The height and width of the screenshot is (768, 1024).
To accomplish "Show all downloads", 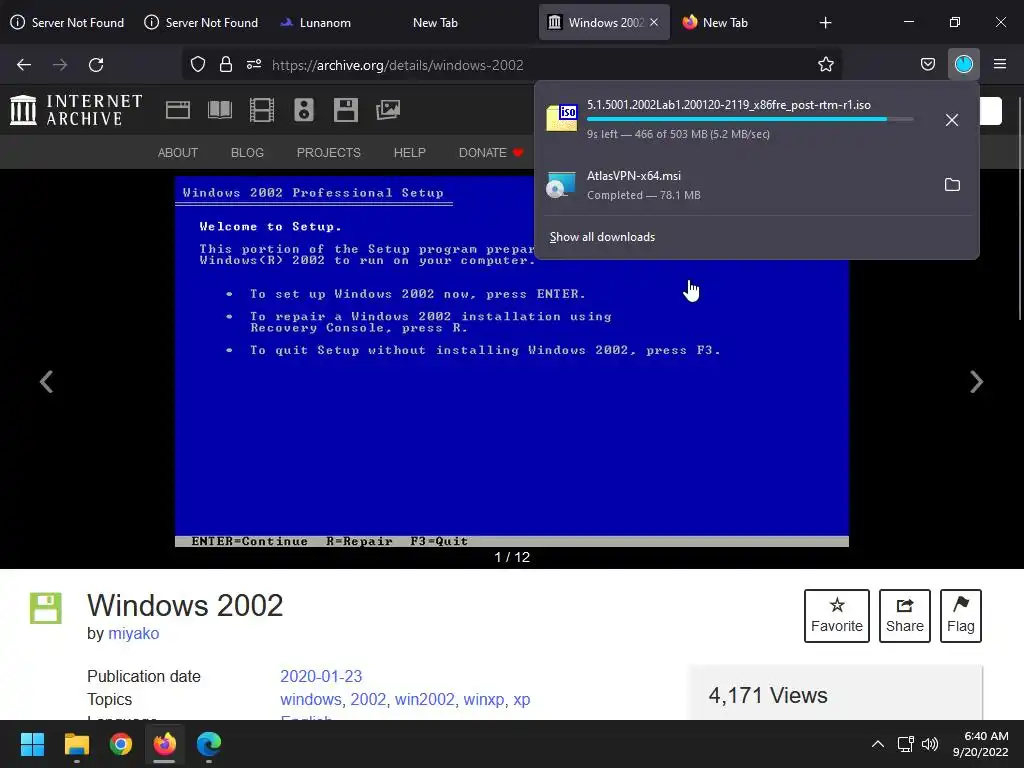I will click(602, 237).
